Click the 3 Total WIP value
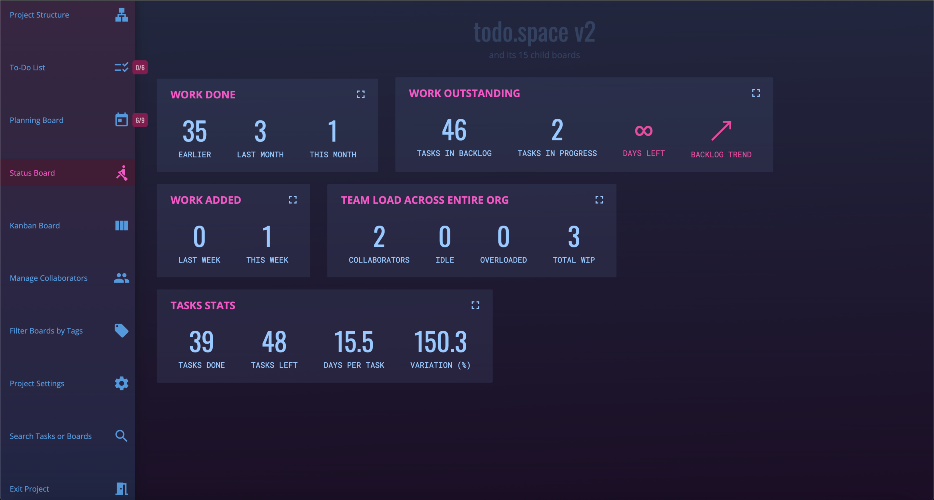 (x=574, y=237)
